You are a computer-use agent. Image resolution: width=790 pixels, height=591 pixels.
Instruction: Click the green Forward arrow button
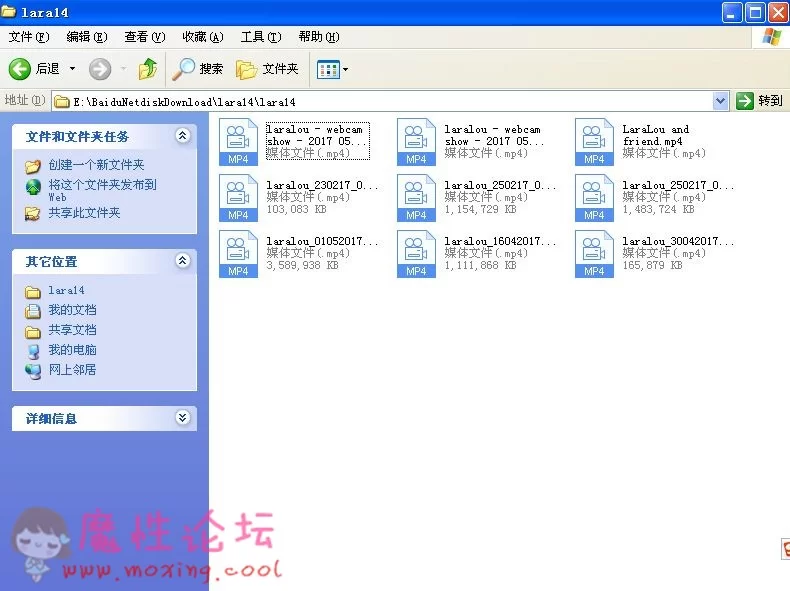point(99,69)
